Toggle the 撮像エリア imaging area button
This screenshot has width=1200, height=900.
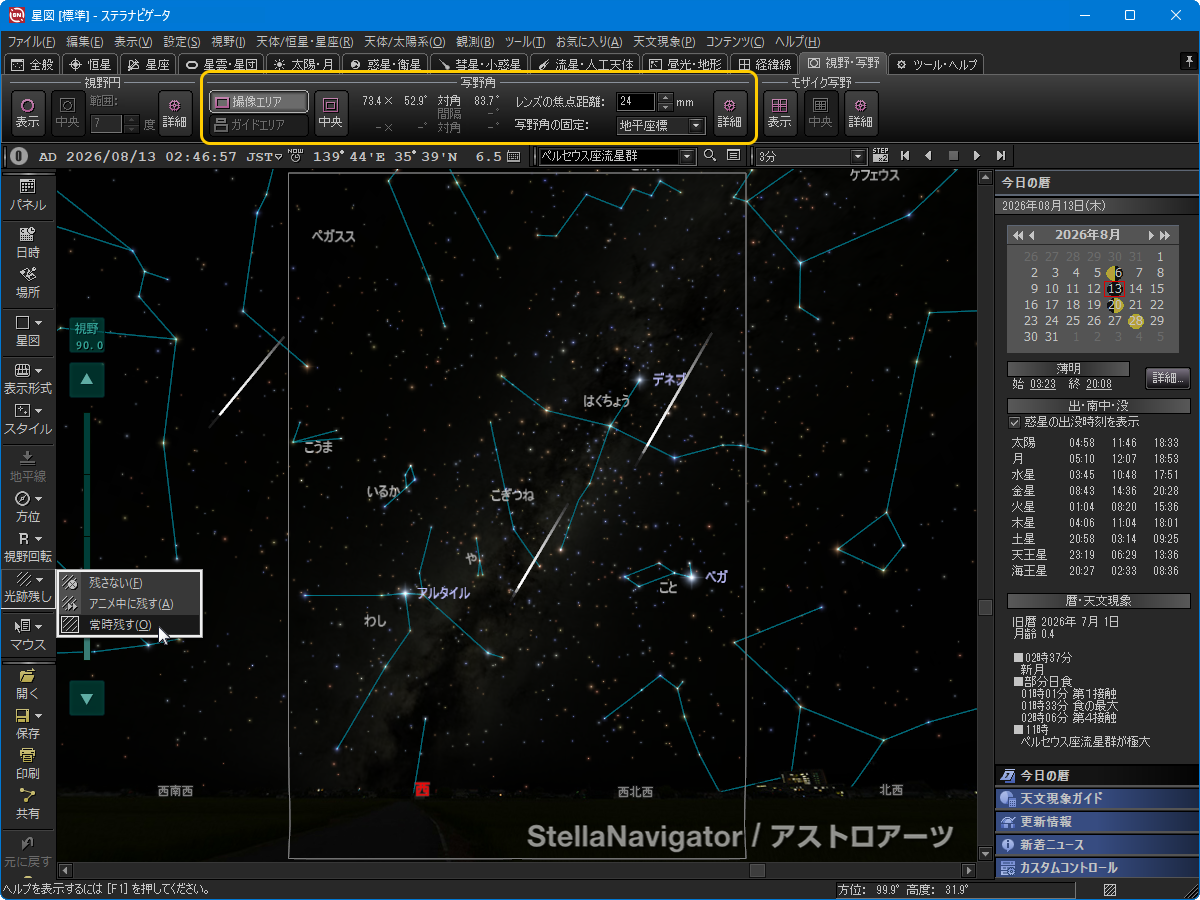click(x=259, y=102)
